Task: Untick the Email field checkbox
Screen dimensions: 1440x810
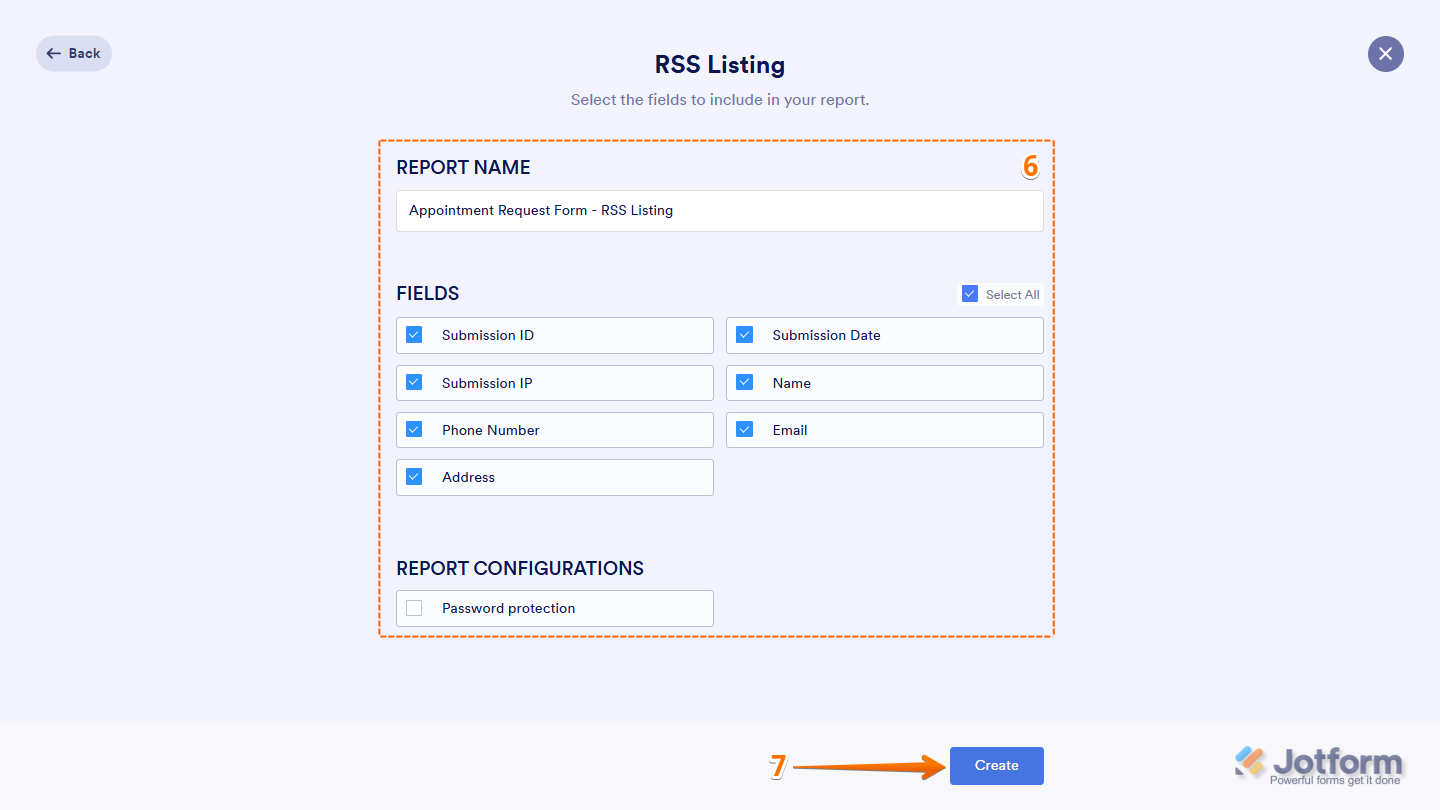Action: coord(744,430)
